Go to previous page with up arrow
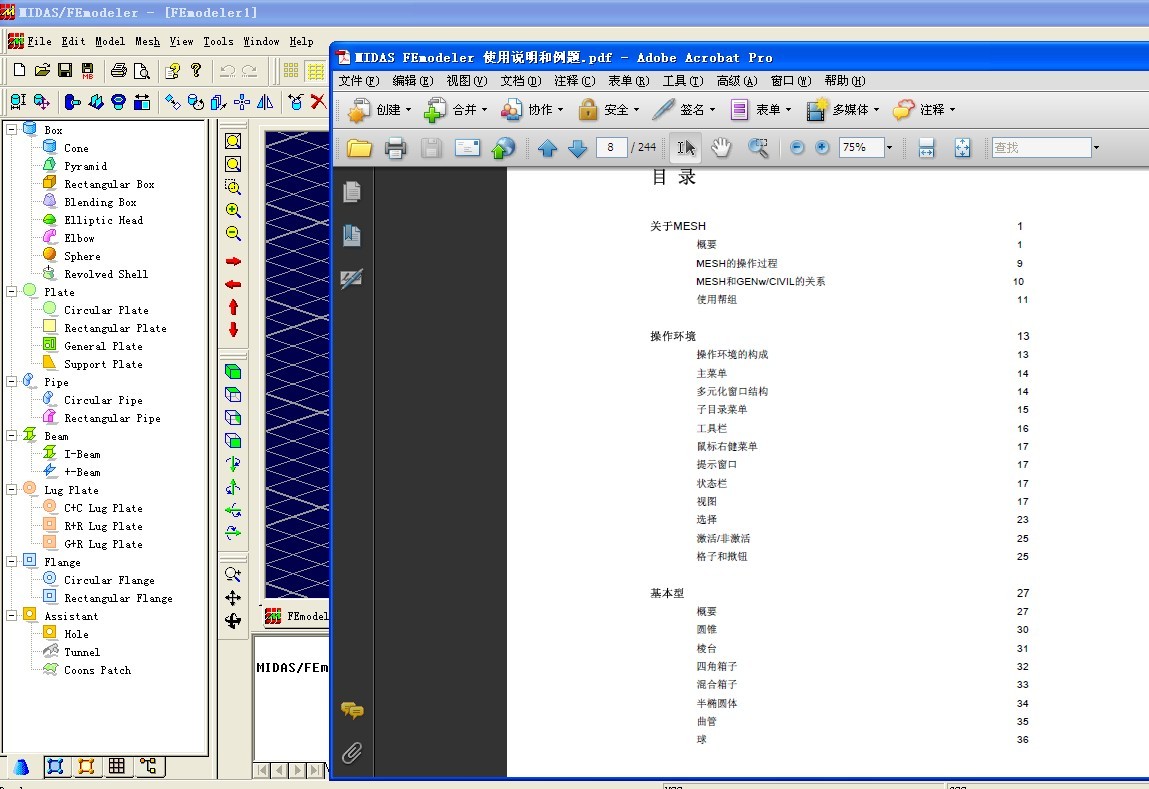Image resolution: width=1149 pixels, height=789 pixels. coord(547,149)
